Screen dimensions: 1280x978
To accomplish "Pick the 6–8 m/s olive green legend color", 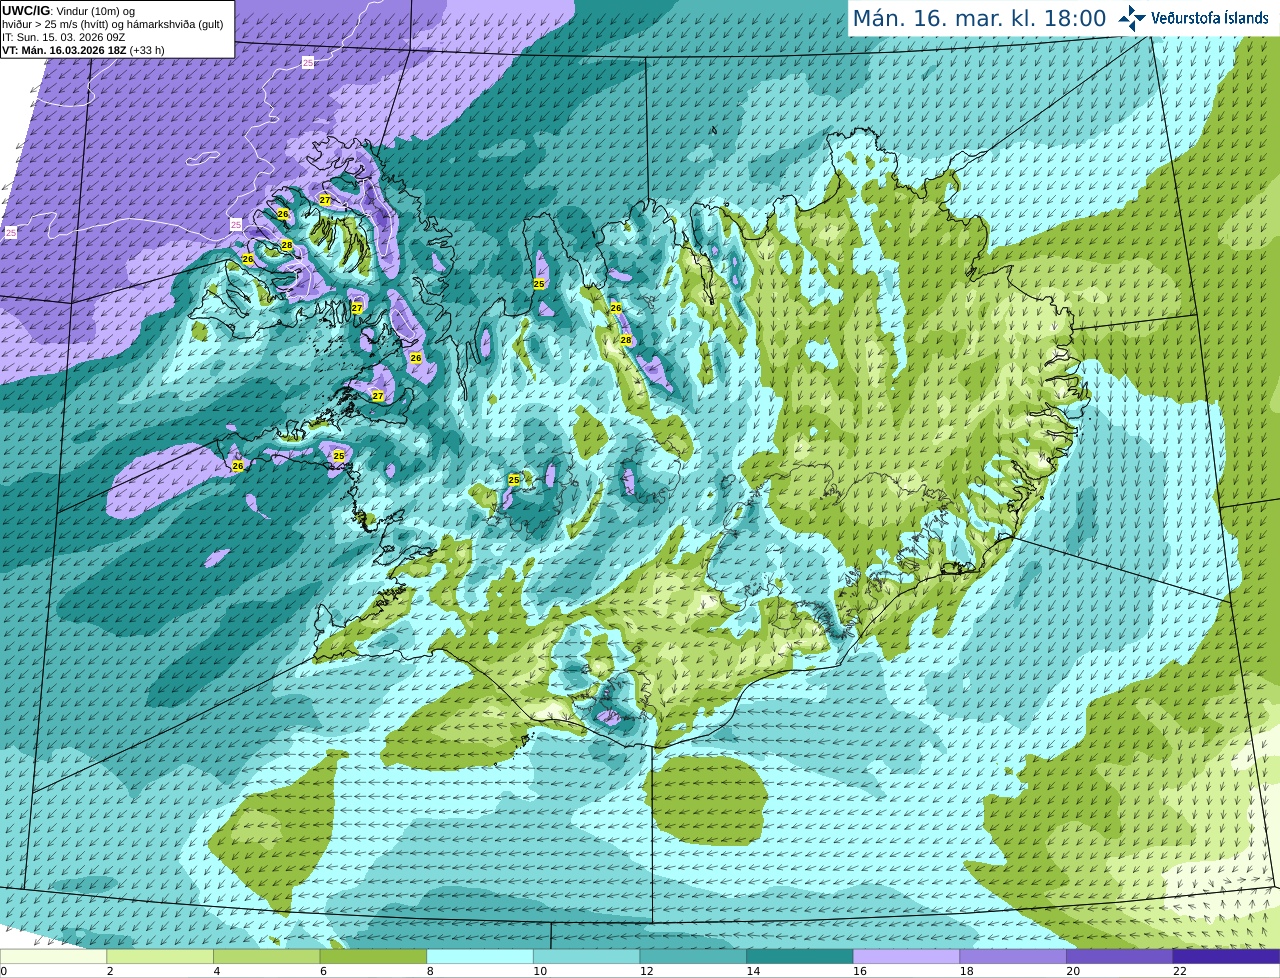I will [x=373, y=956].
